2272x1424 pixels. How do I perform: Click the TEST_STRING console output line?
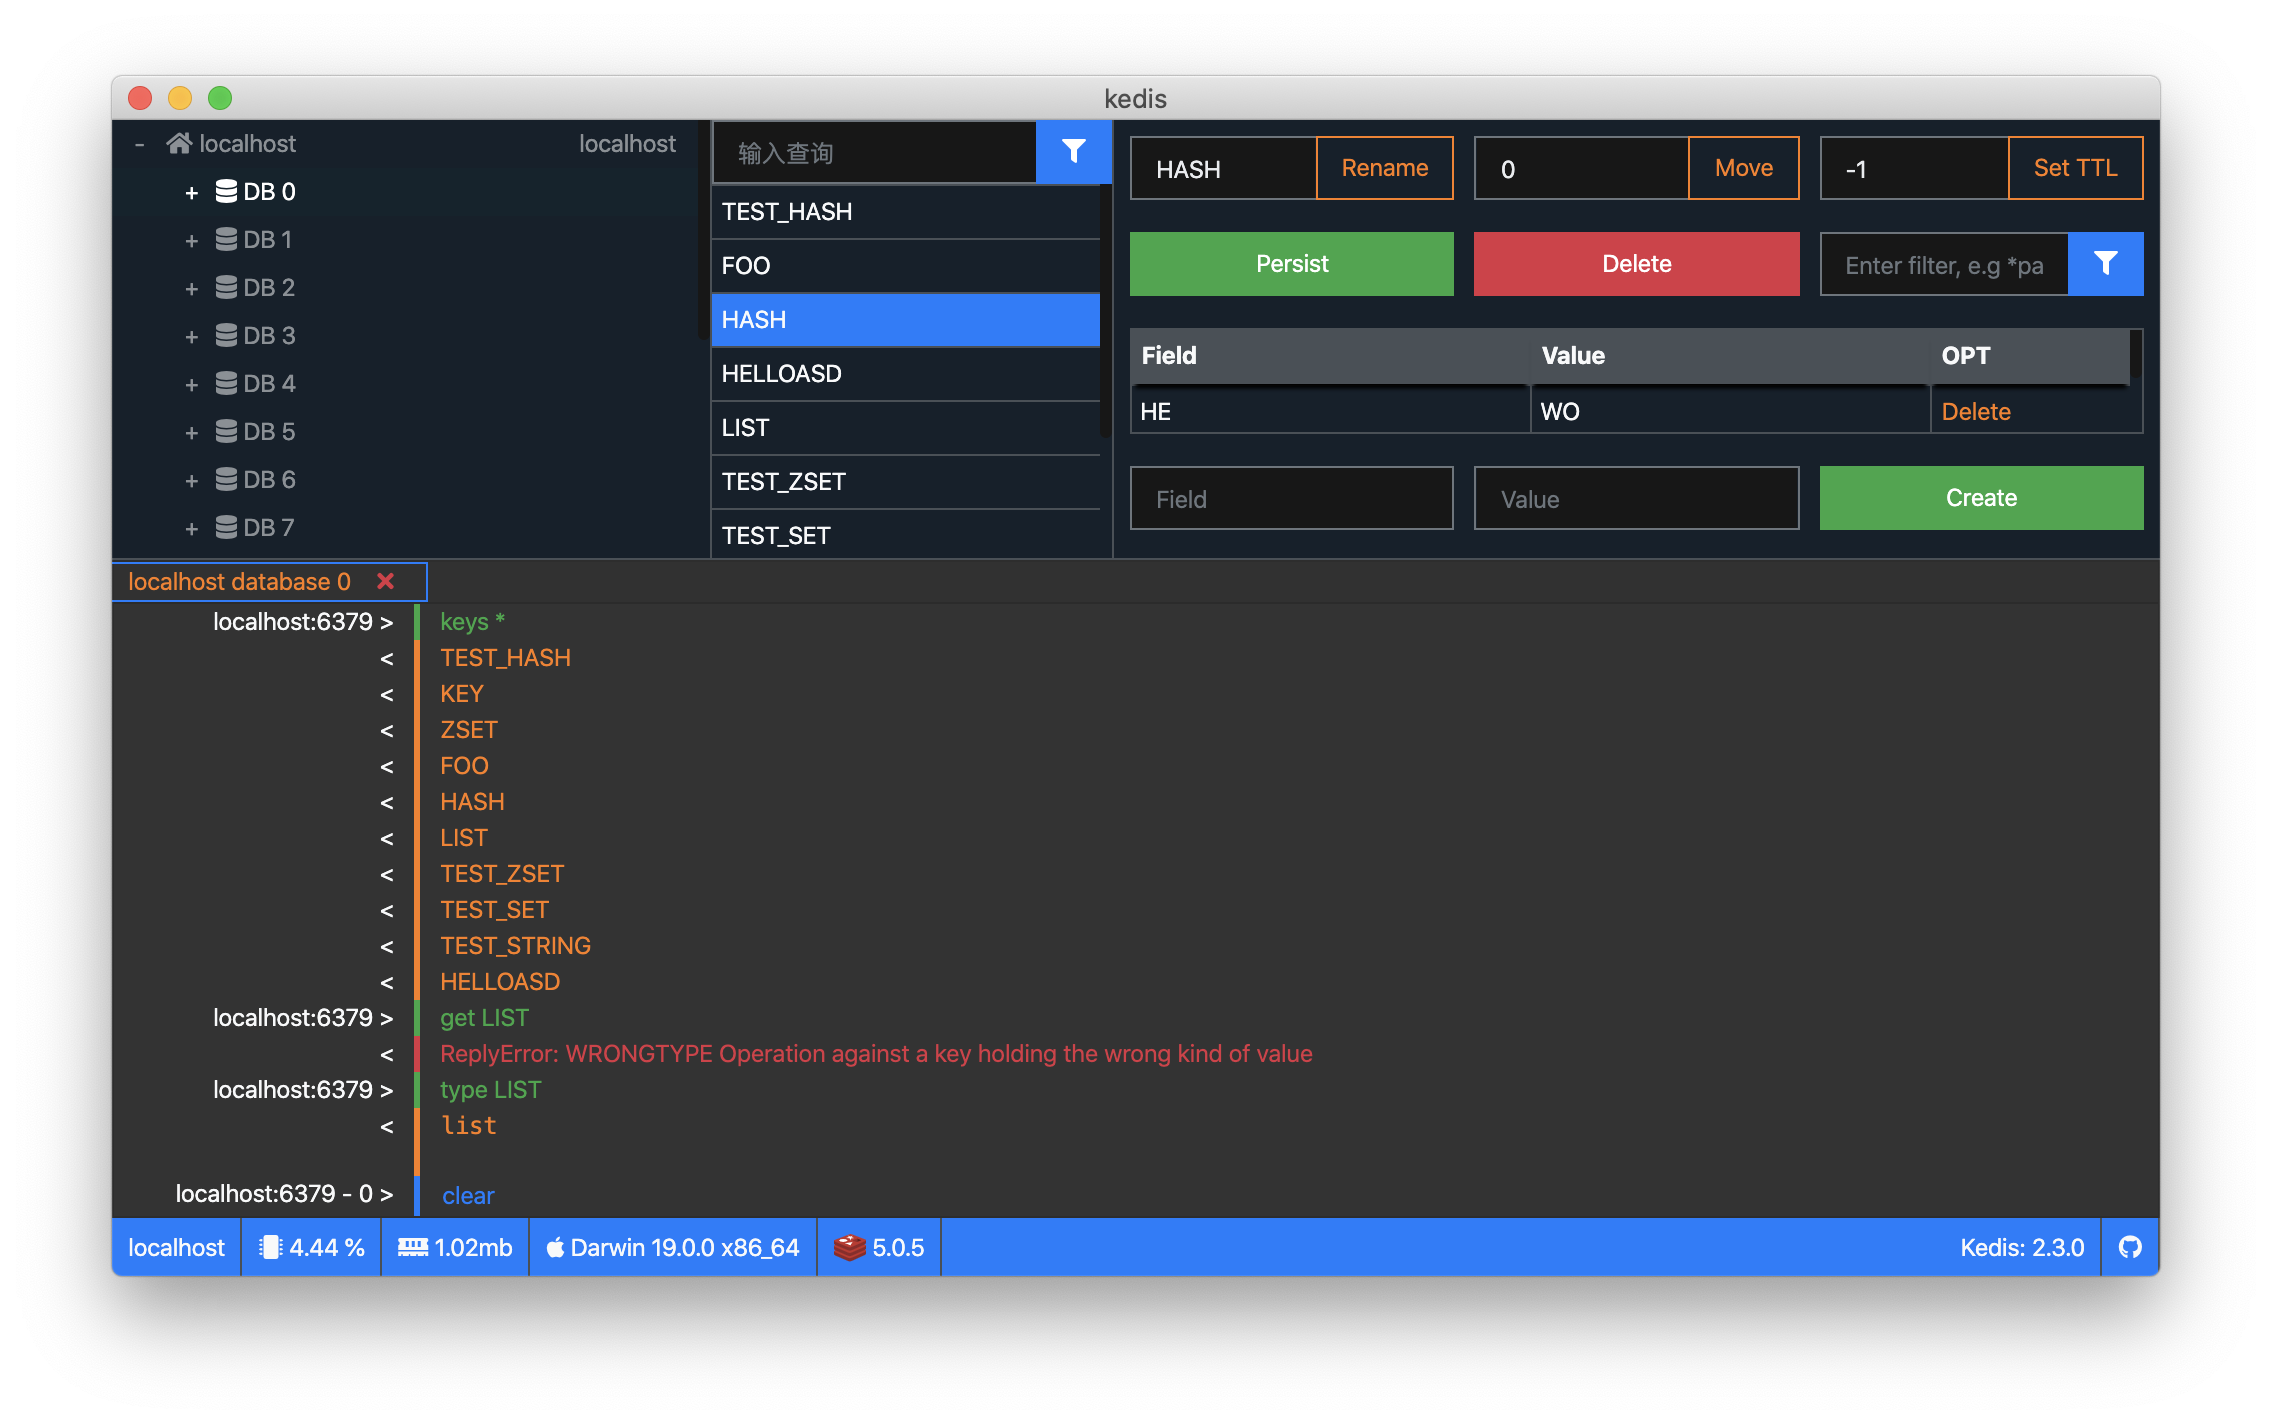point(515,945)
